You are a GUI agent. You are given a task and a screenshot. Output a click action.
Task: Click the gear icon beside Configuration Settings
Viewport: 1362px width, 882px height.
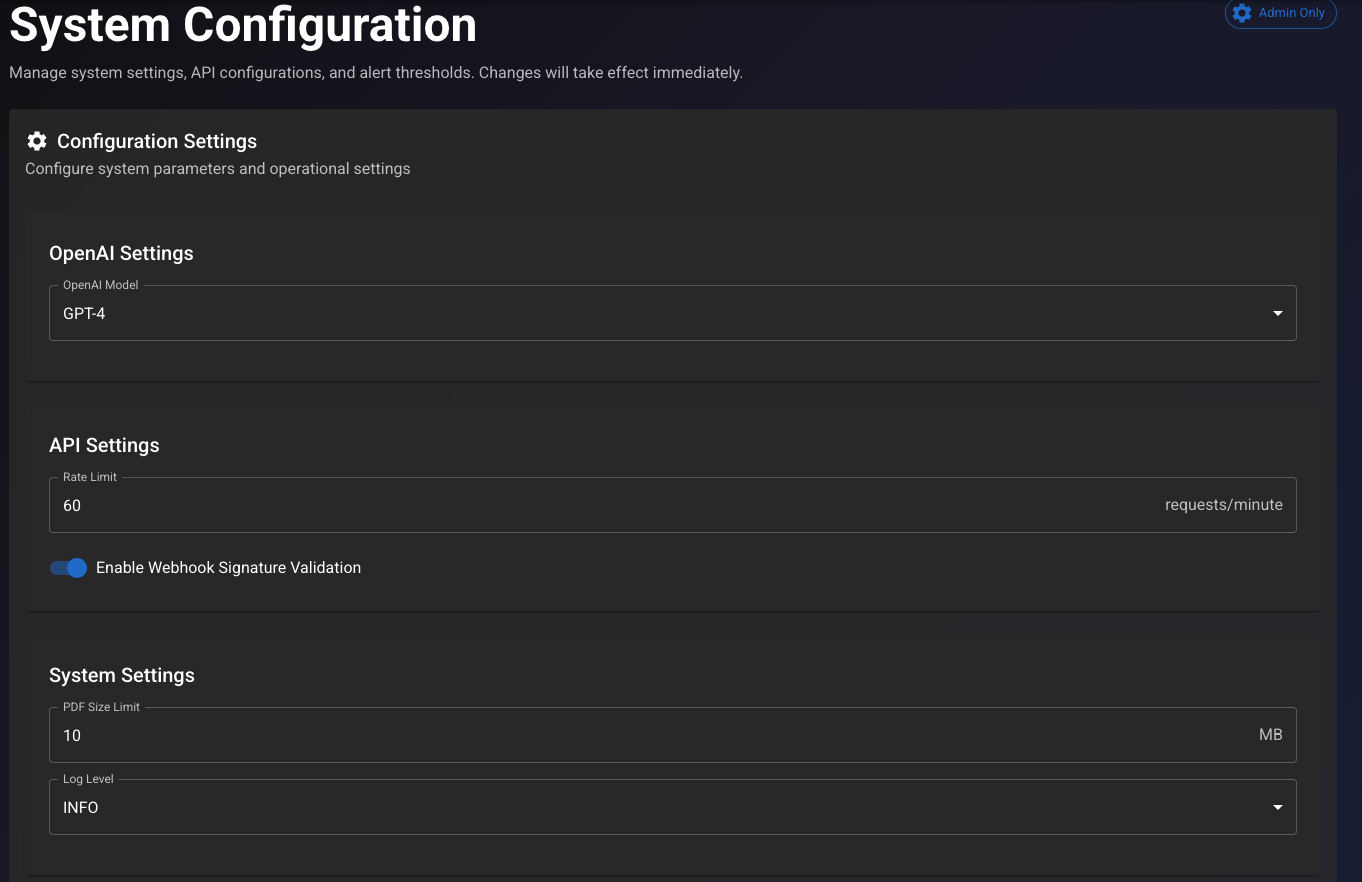[x=37, y=141]
